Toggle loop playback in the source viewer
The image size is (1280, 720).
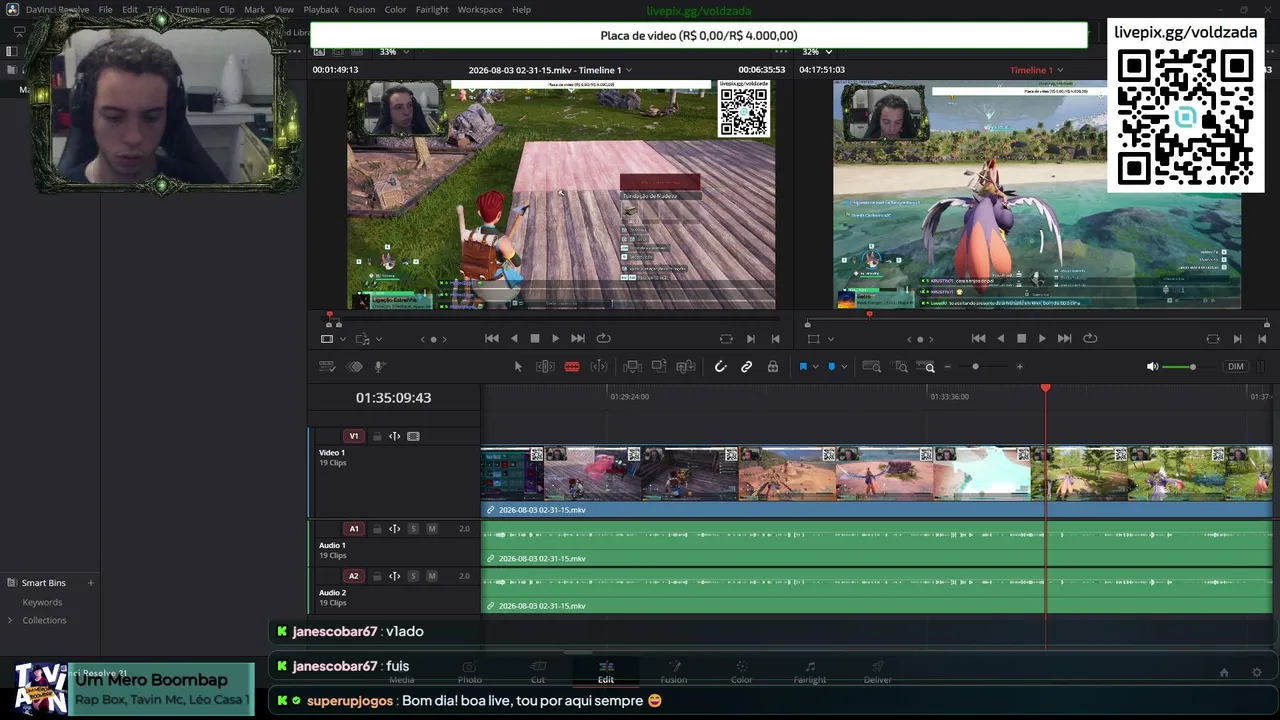(603, 339)
